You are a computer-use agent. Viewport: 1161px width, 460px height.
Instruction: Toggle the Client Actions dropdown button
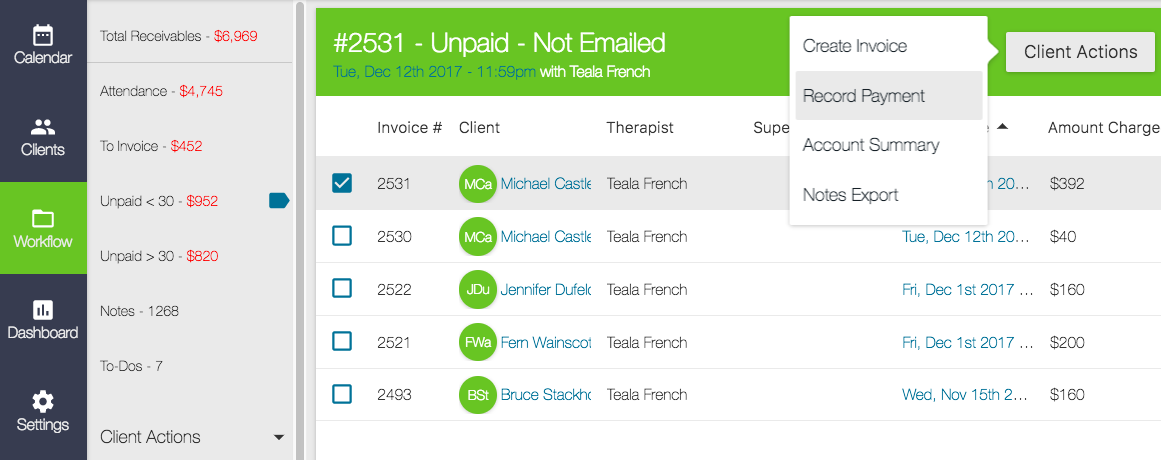(1080, 52)
